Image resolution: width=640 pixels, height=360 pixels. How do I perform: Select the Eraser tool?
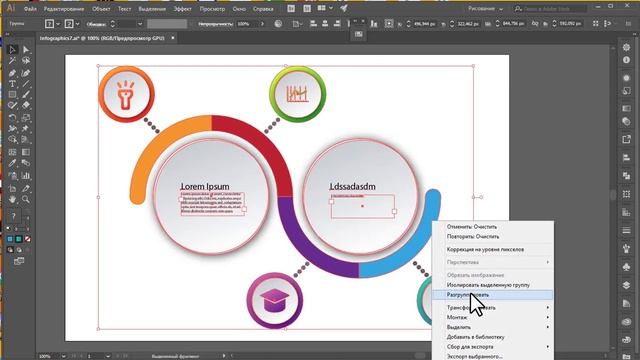26,105
